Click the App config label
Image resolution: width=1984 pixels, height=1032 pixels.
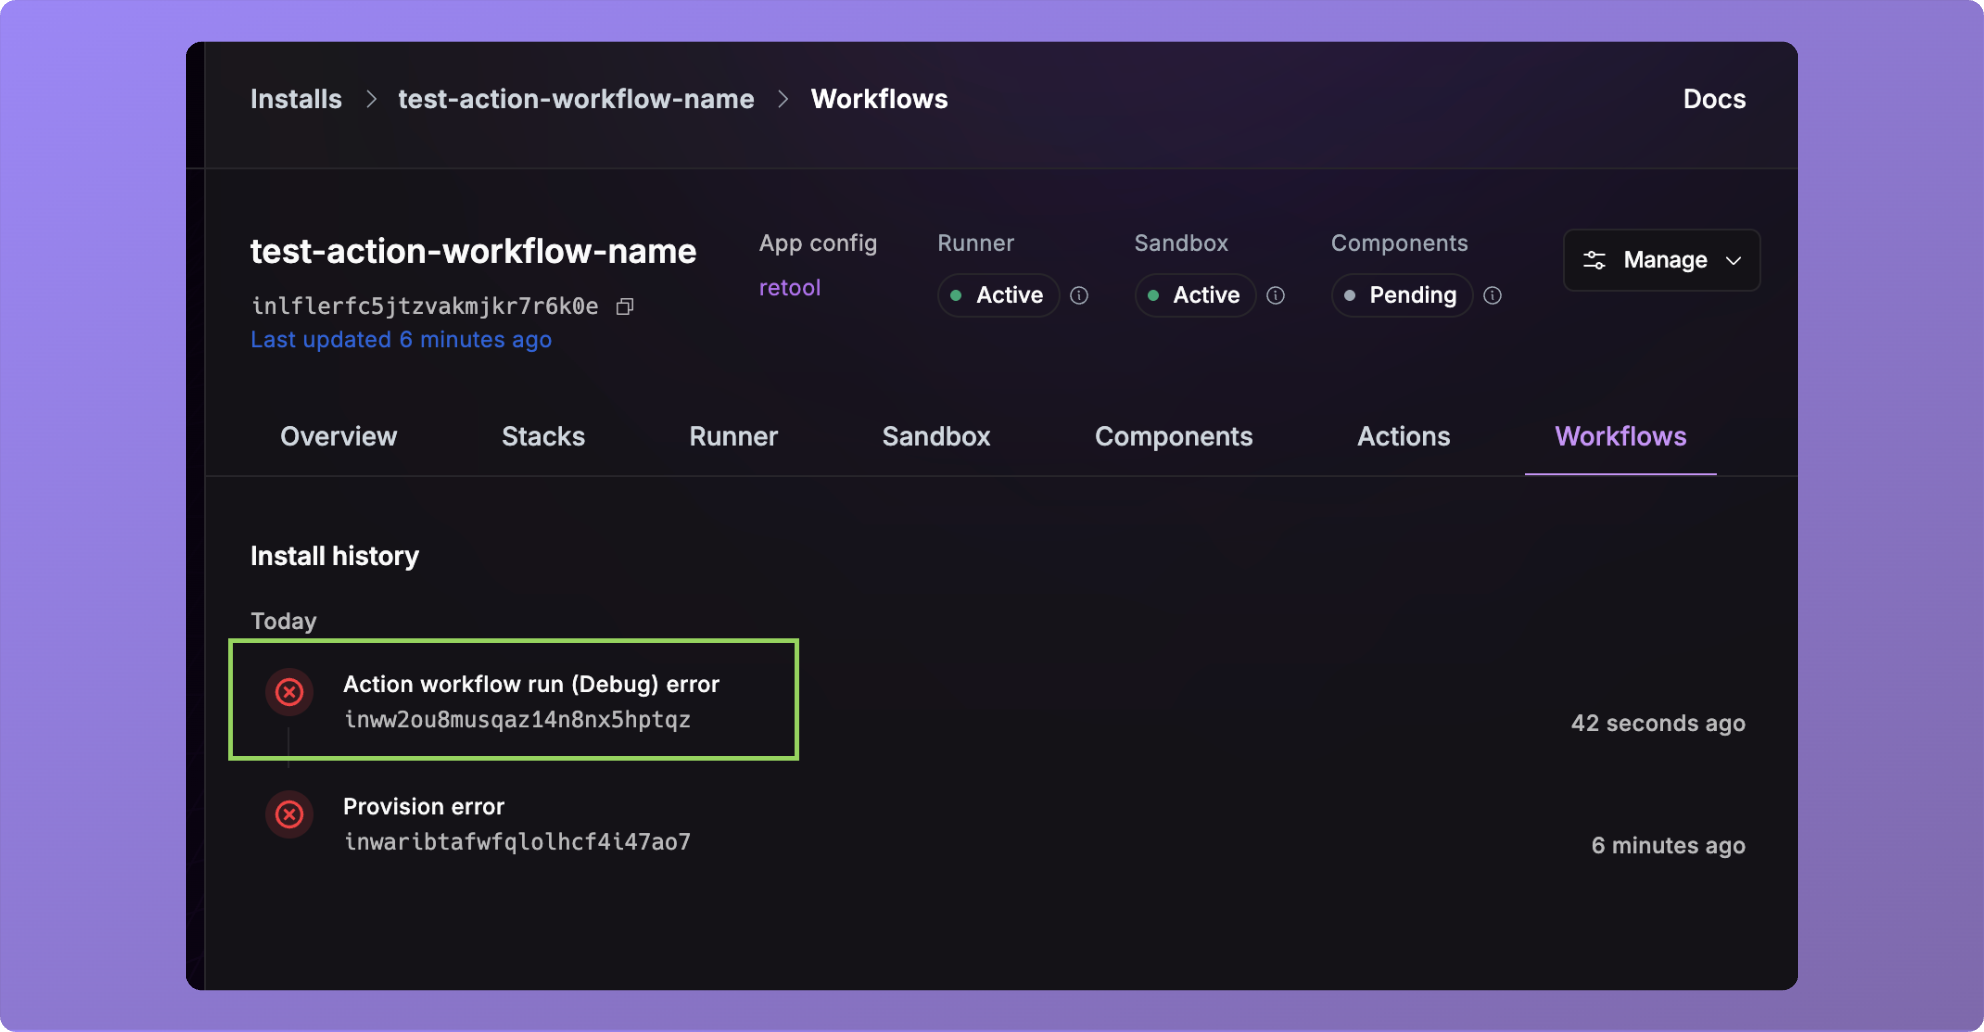pos(818,243)
